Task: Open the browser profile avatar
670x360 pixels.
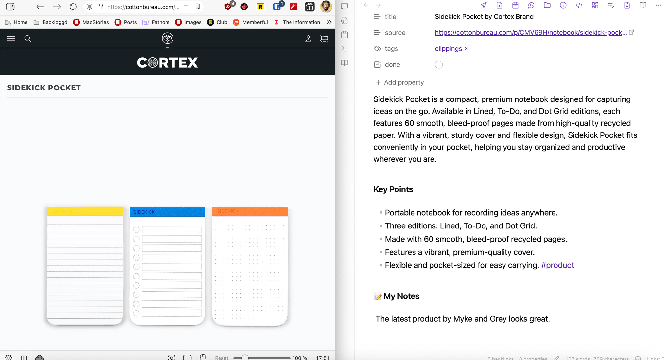Action: [326, 6]
